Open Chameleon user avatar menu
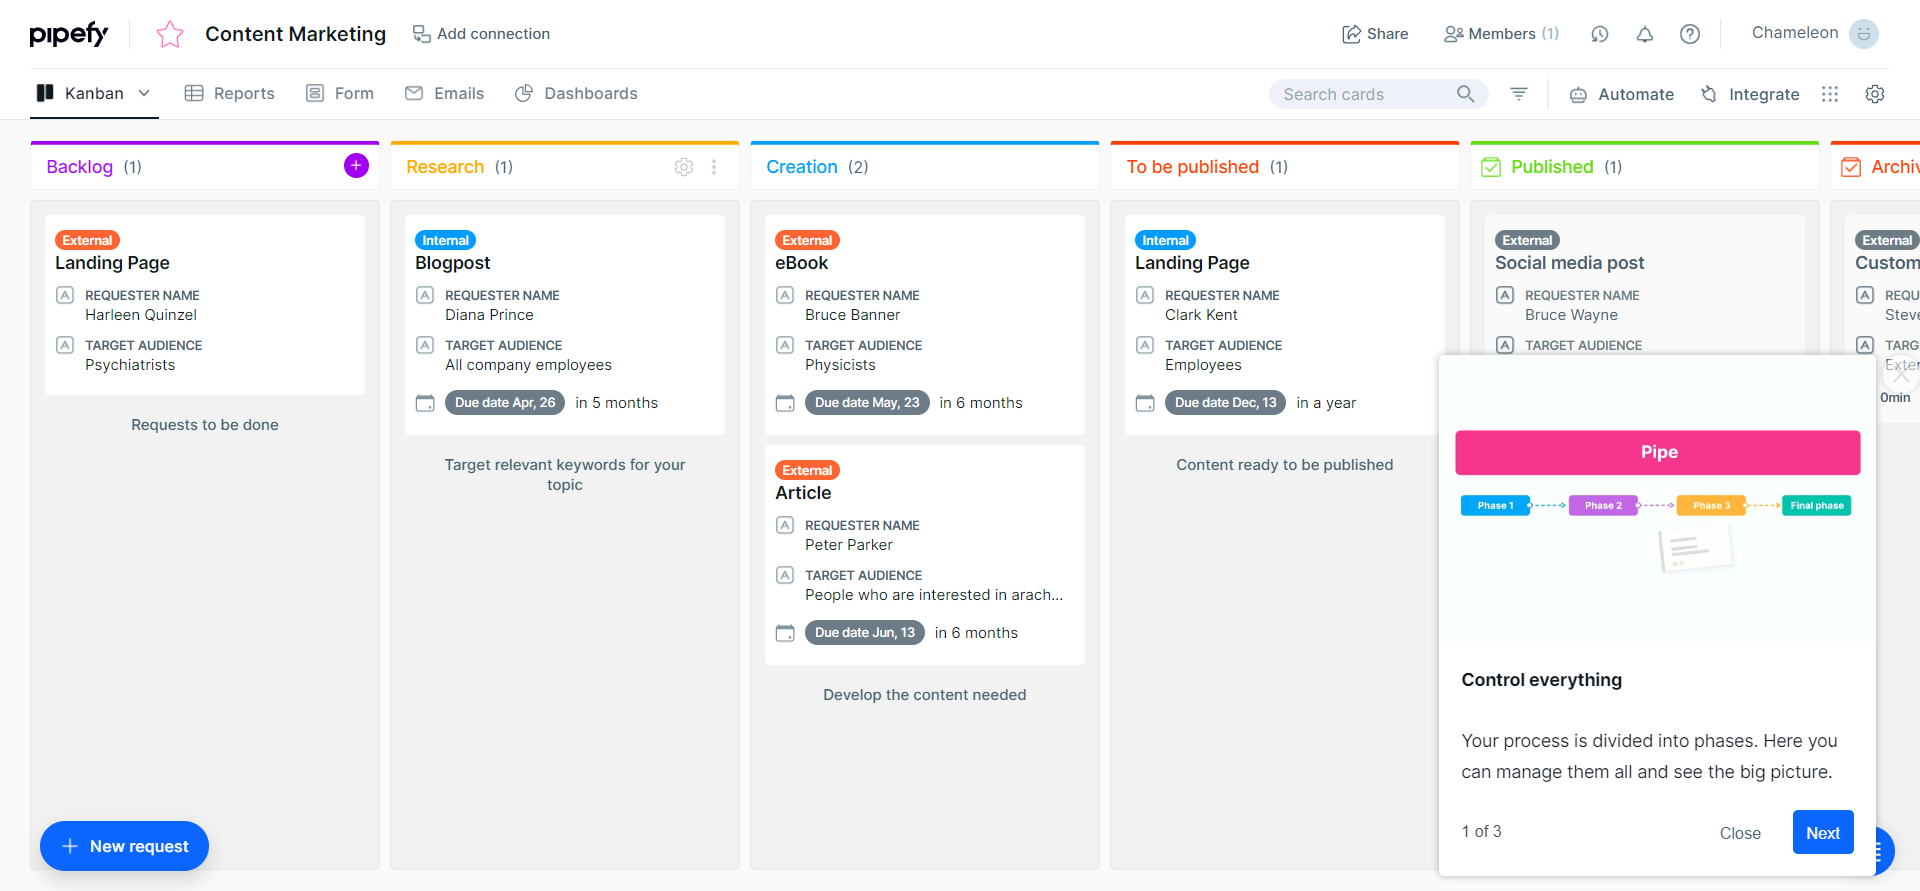The width and height of the screenshot is (1920, 891). [1864, 34]
